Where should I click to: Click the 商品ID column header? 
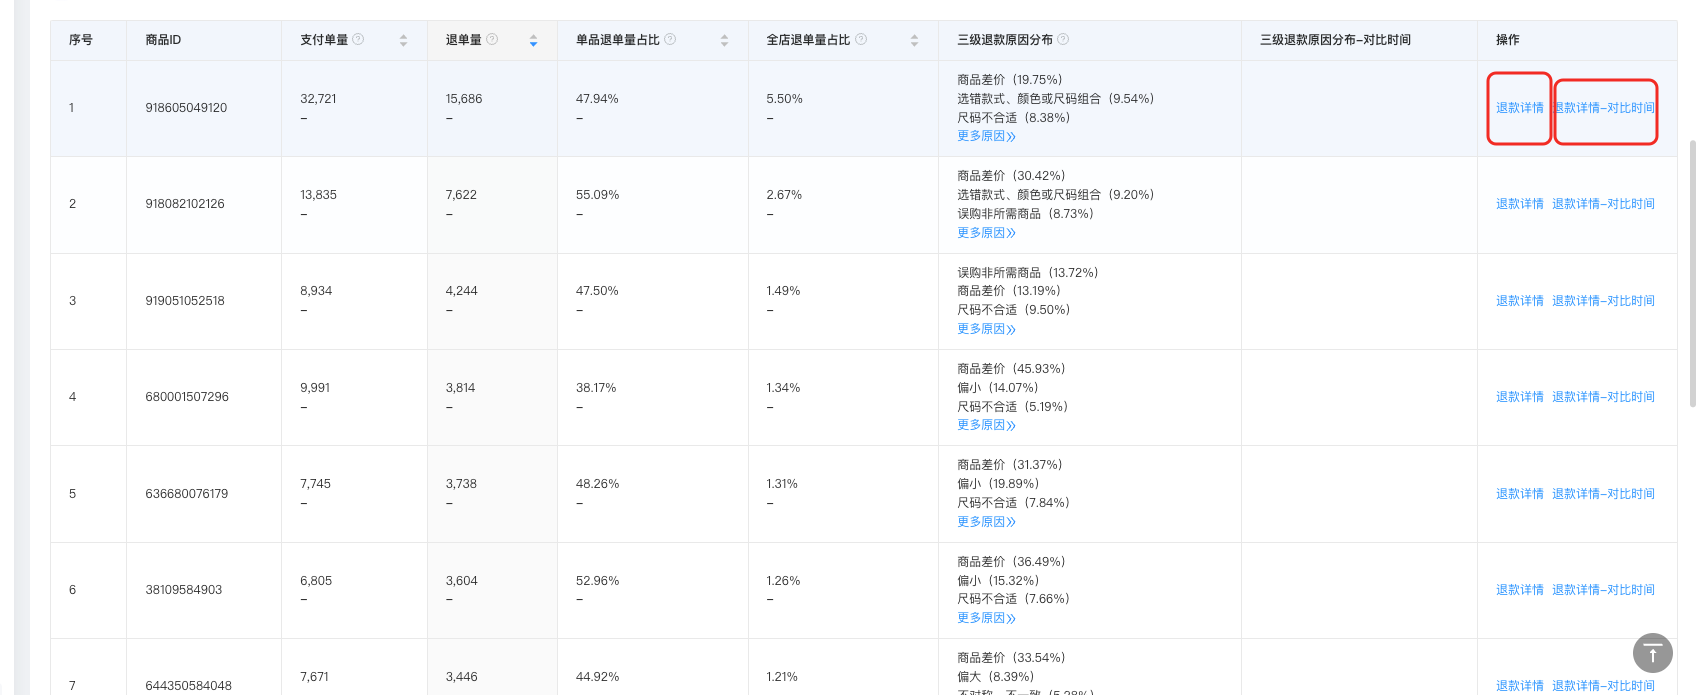point(163,40)
